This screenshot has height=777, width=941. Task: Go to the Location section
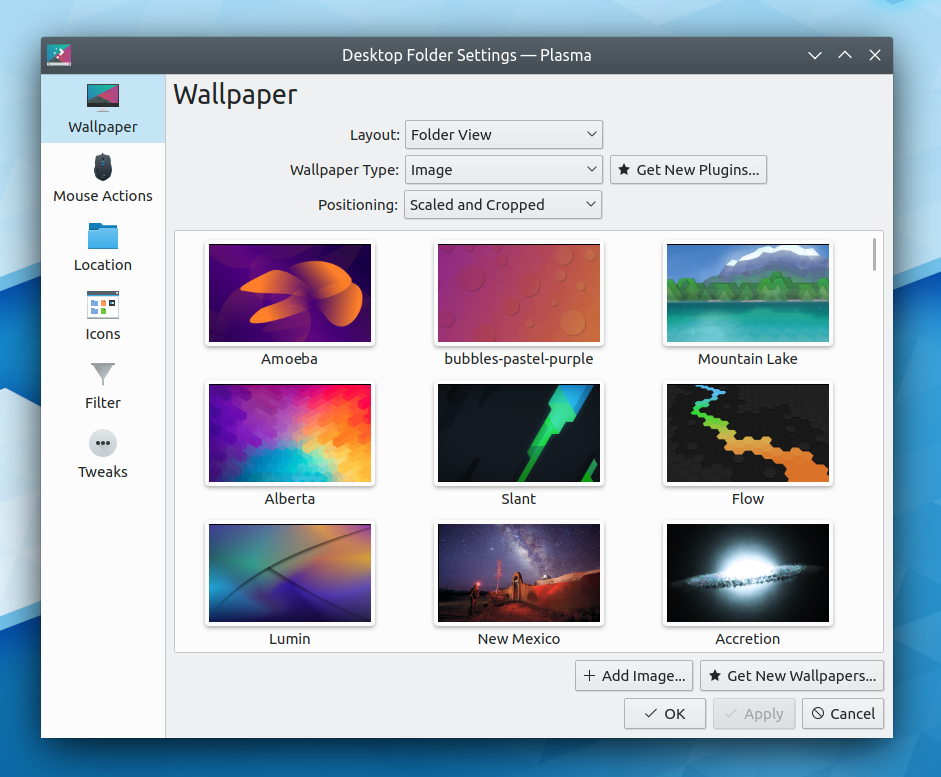point(103,247)
